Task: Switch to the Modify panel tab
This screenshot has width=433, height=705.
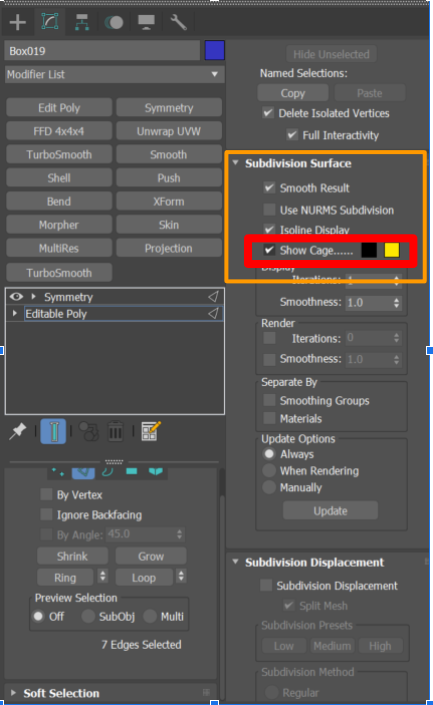Action: 50,22
